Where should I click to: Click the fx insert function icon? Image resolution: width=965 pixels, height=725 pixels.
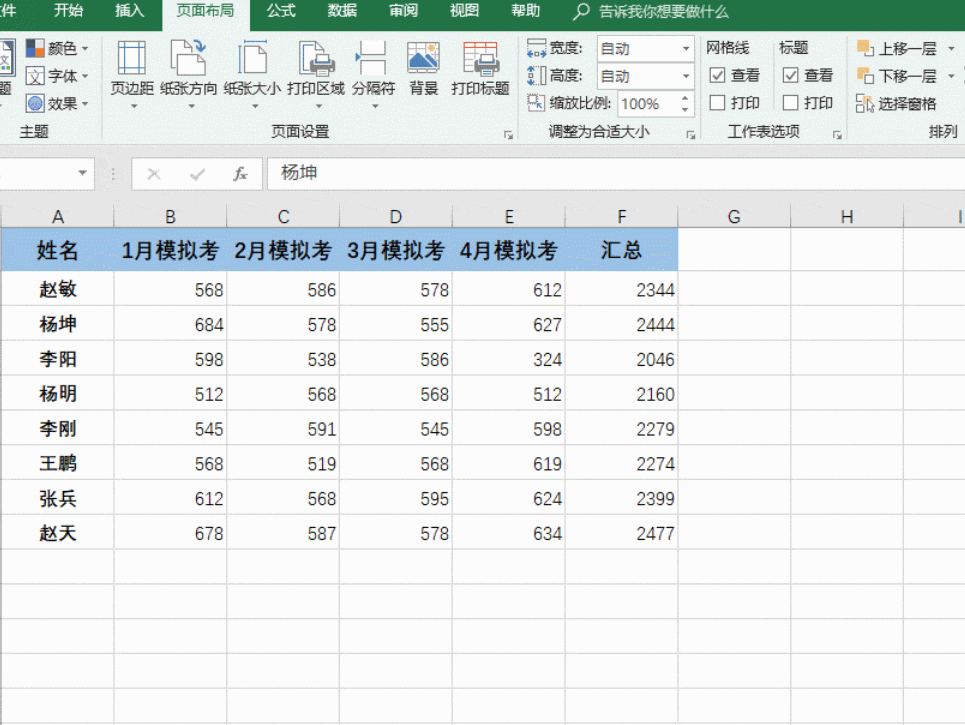point(240,174)
